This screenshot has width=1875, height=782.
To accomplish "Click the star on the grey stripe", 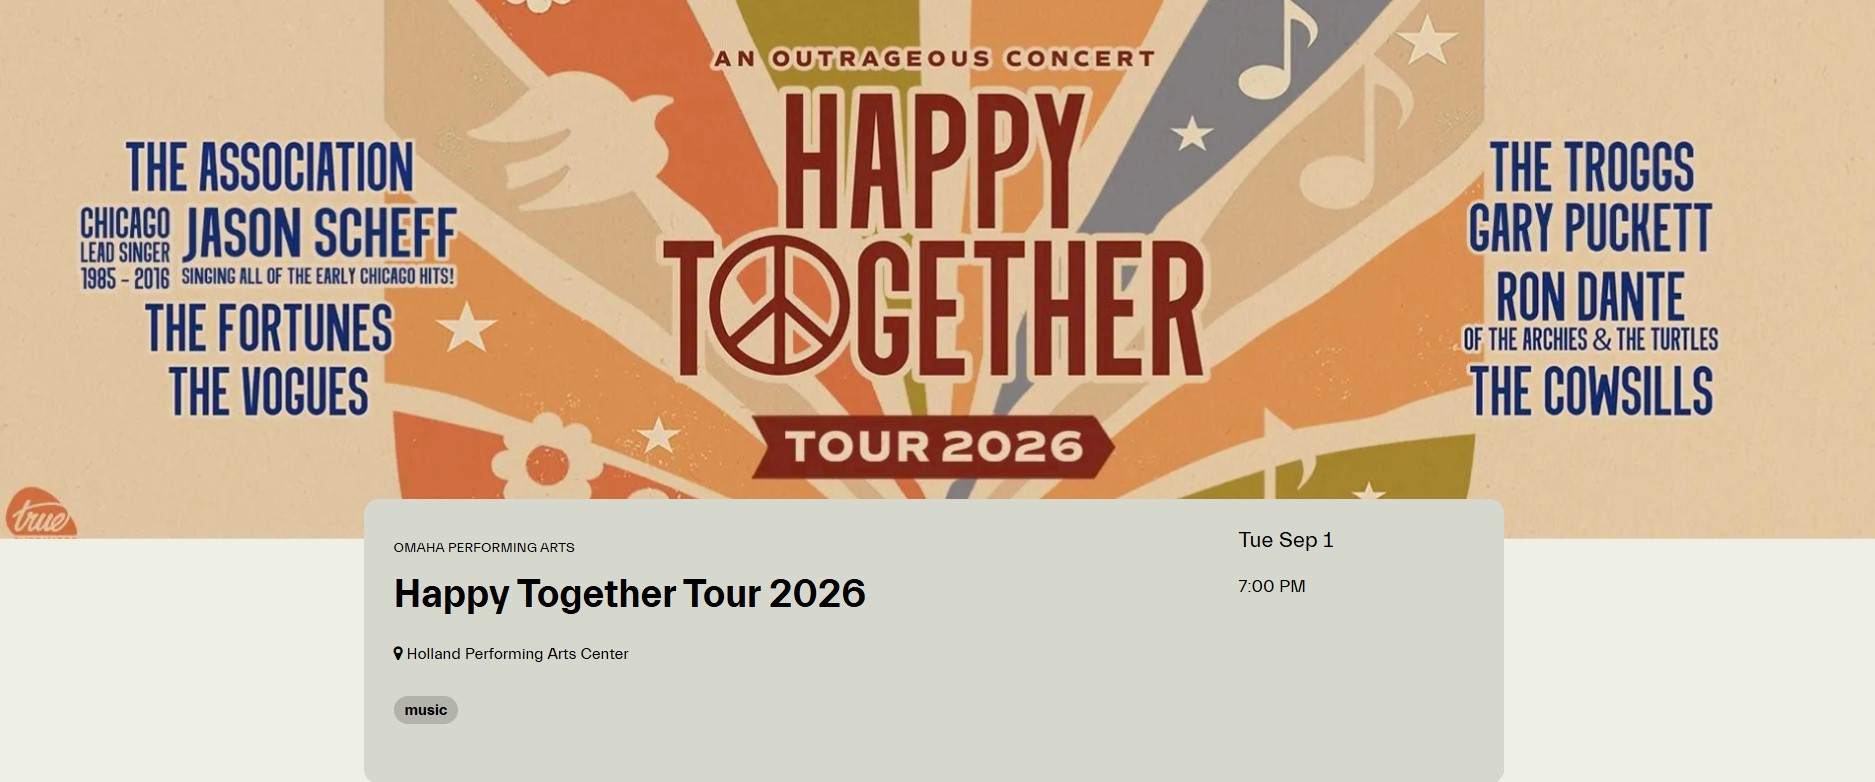I will (1191, 133).
